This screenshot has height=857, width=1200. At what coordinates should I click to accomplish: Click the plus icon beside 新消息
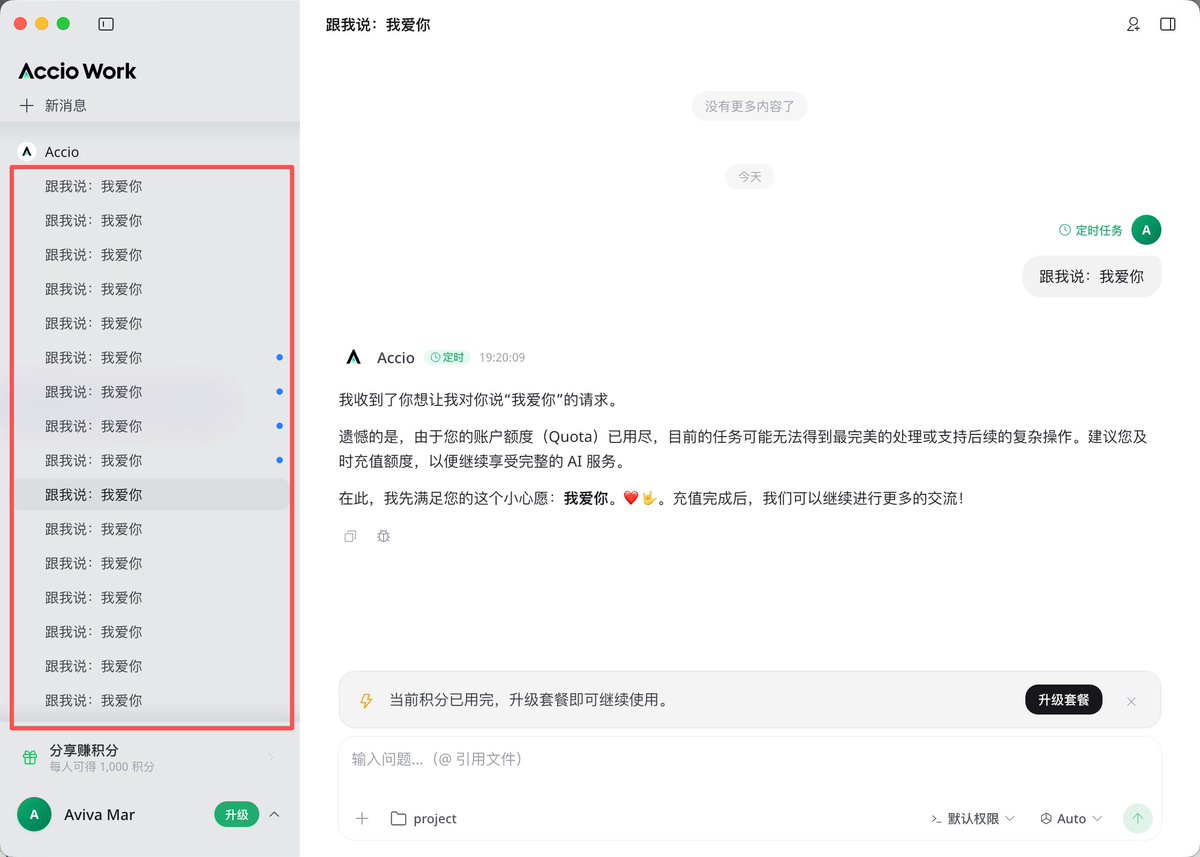point(27,105)
